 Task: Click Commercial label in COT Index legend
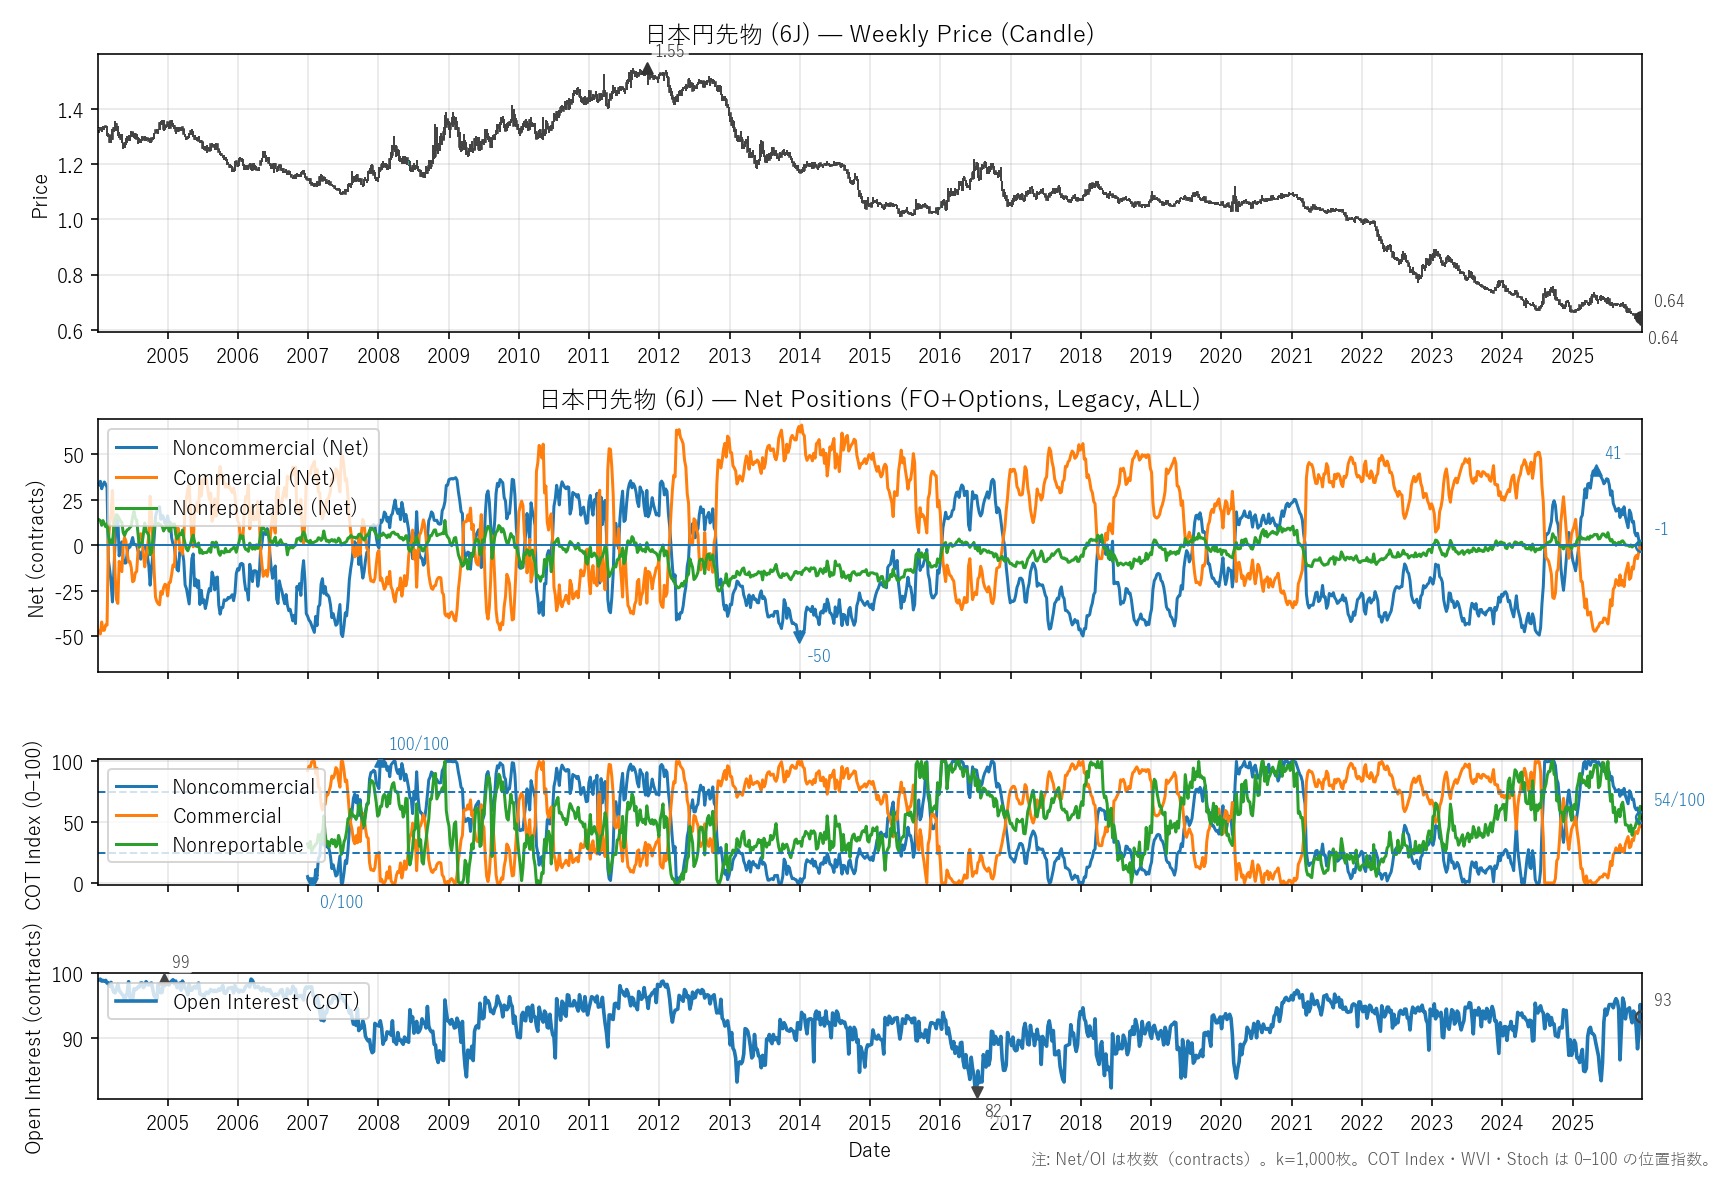point(227,816)
